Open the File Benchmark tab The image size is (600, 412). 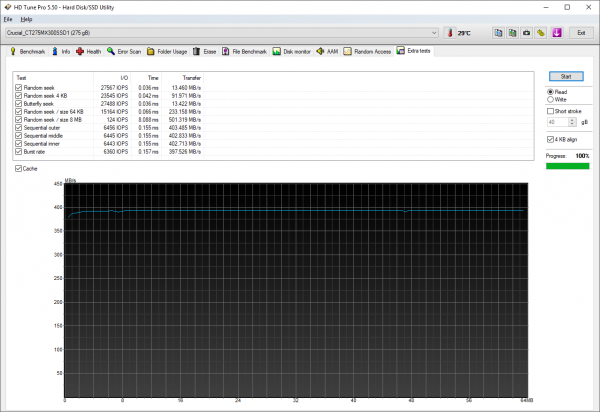pyautogui.click(x=245, y=52)
